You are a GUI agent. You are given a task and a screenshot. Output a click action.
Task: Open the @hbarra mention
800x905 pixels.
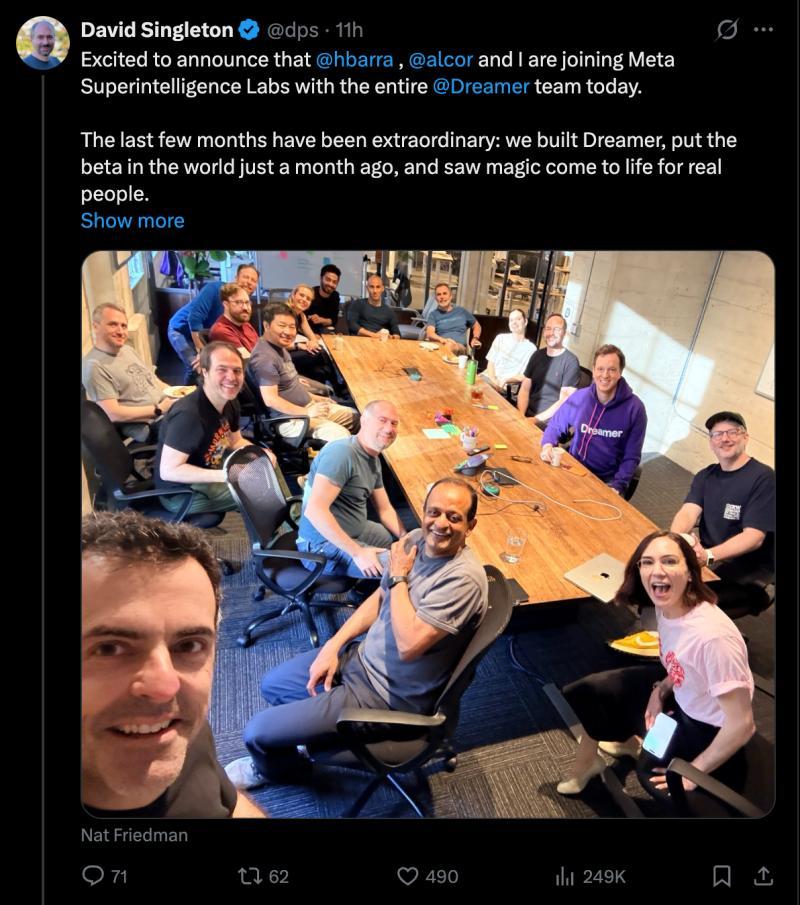(x=354, y=60)
